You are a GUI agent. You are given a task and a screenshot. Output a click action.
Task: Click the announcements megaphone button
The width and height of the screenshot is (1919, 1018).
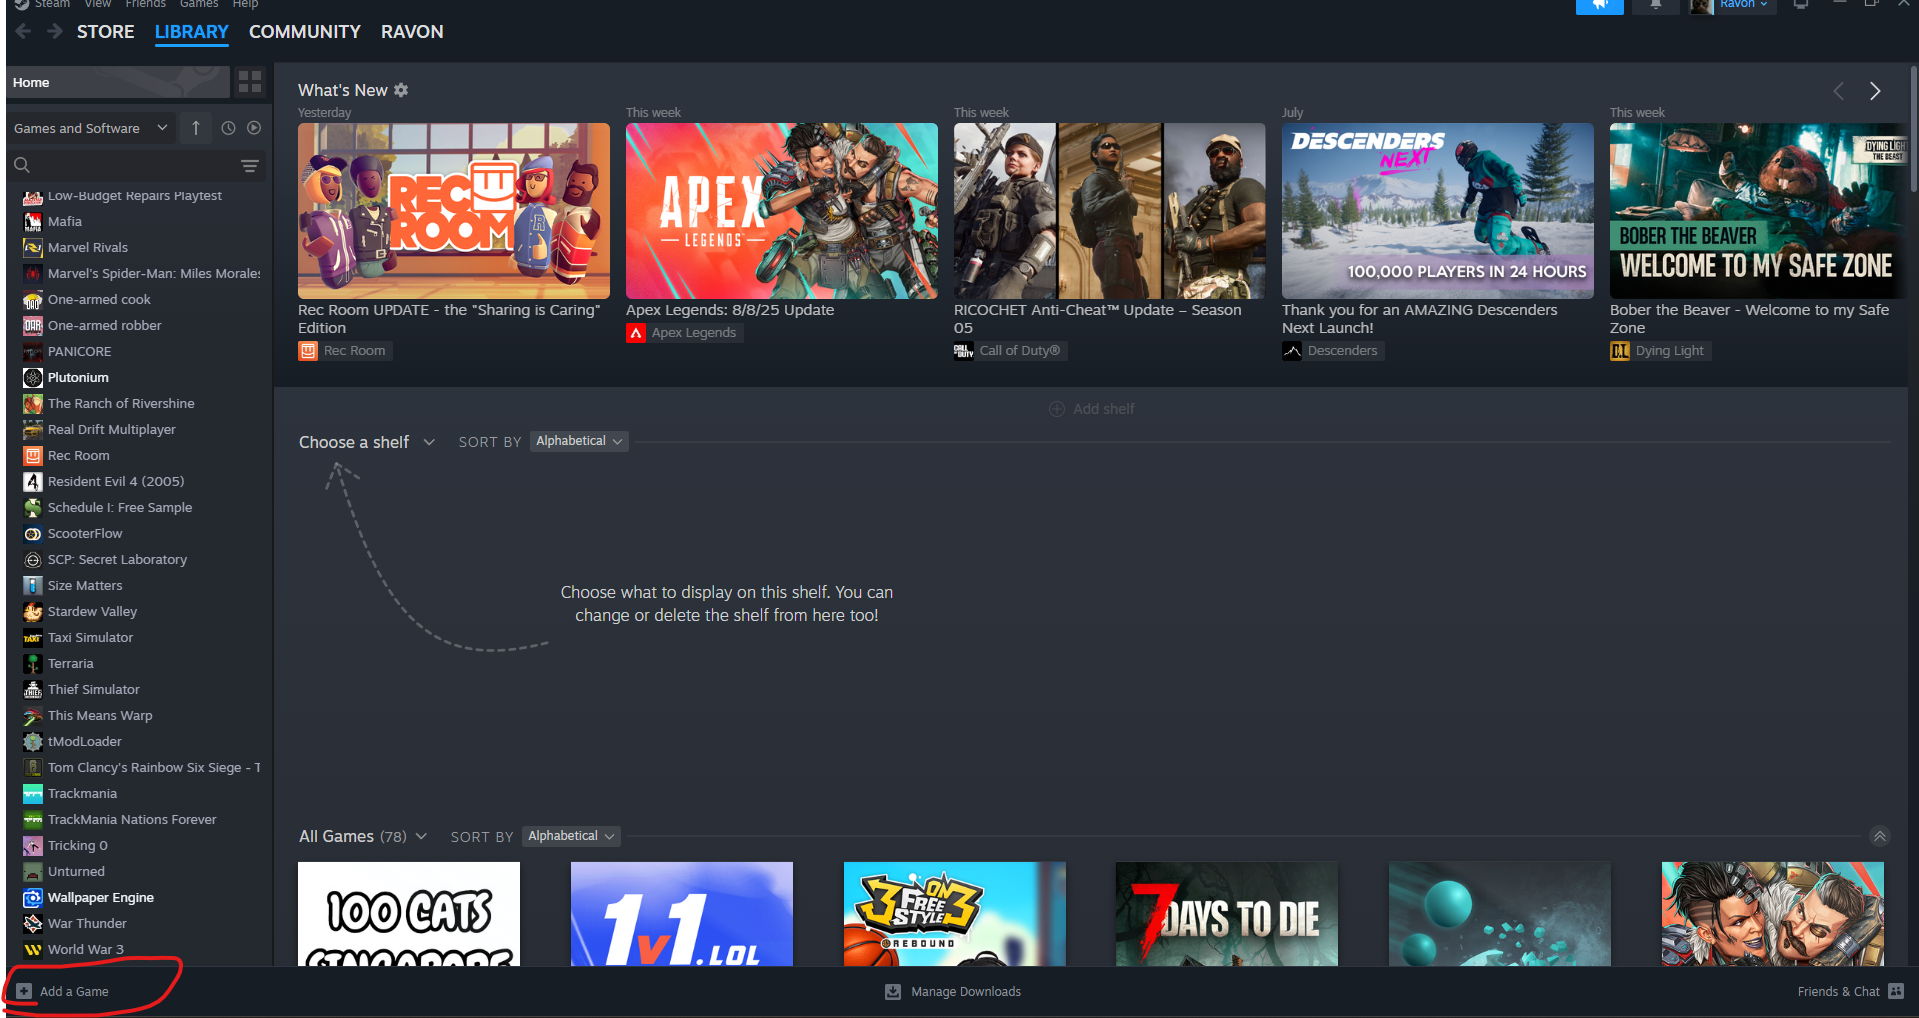pos(1600,5)
